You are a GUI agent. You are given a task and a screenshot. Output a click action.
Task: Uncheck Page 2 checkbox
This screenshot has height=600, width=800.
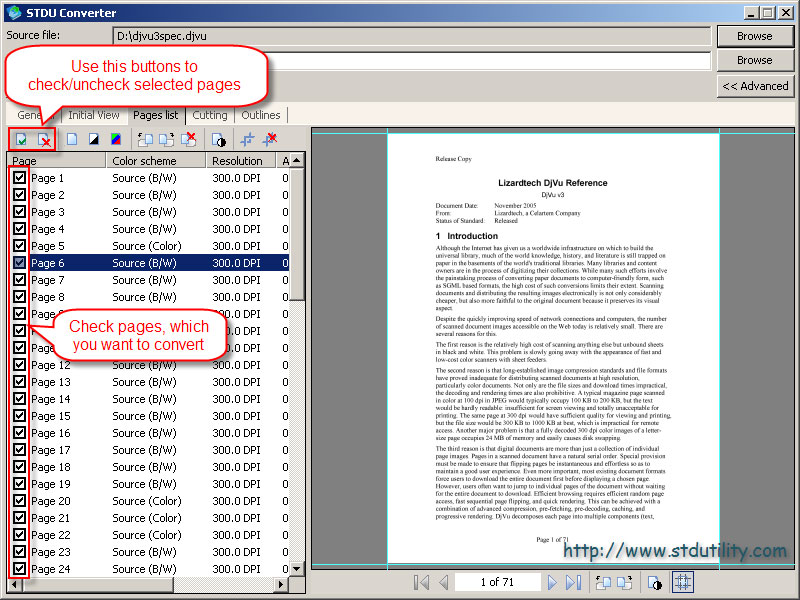pos(19,195)
